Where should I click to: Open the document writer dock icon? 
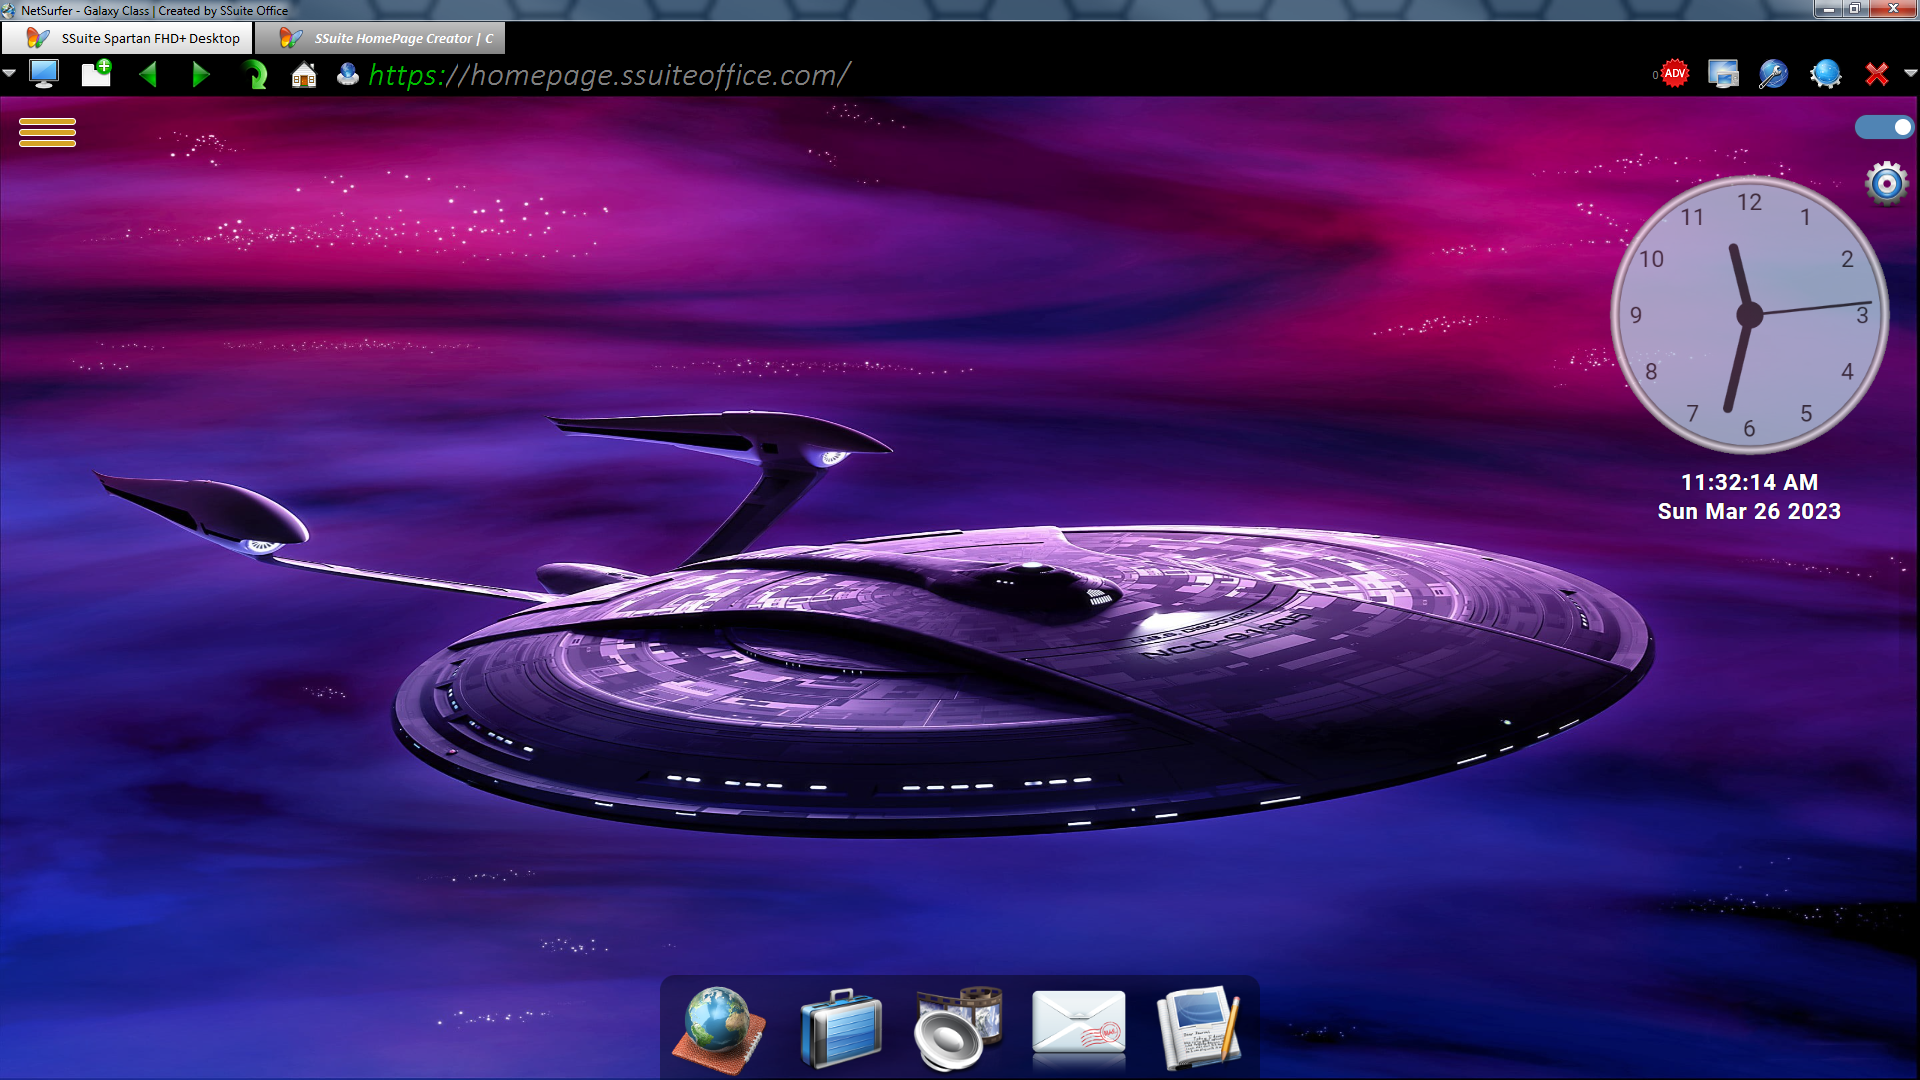pos(1199,1028)
